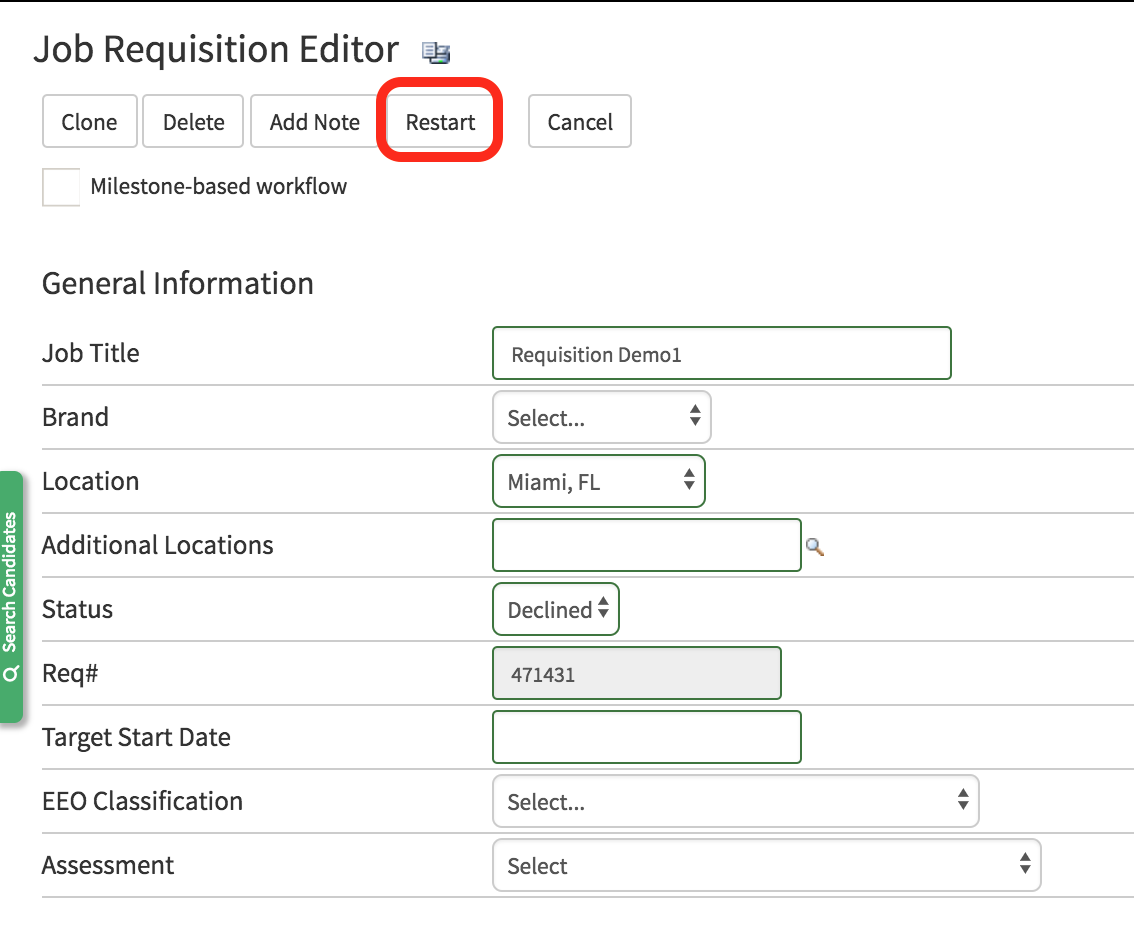
Task: Click the print/report icon beside the title
Action: [436, 52]
